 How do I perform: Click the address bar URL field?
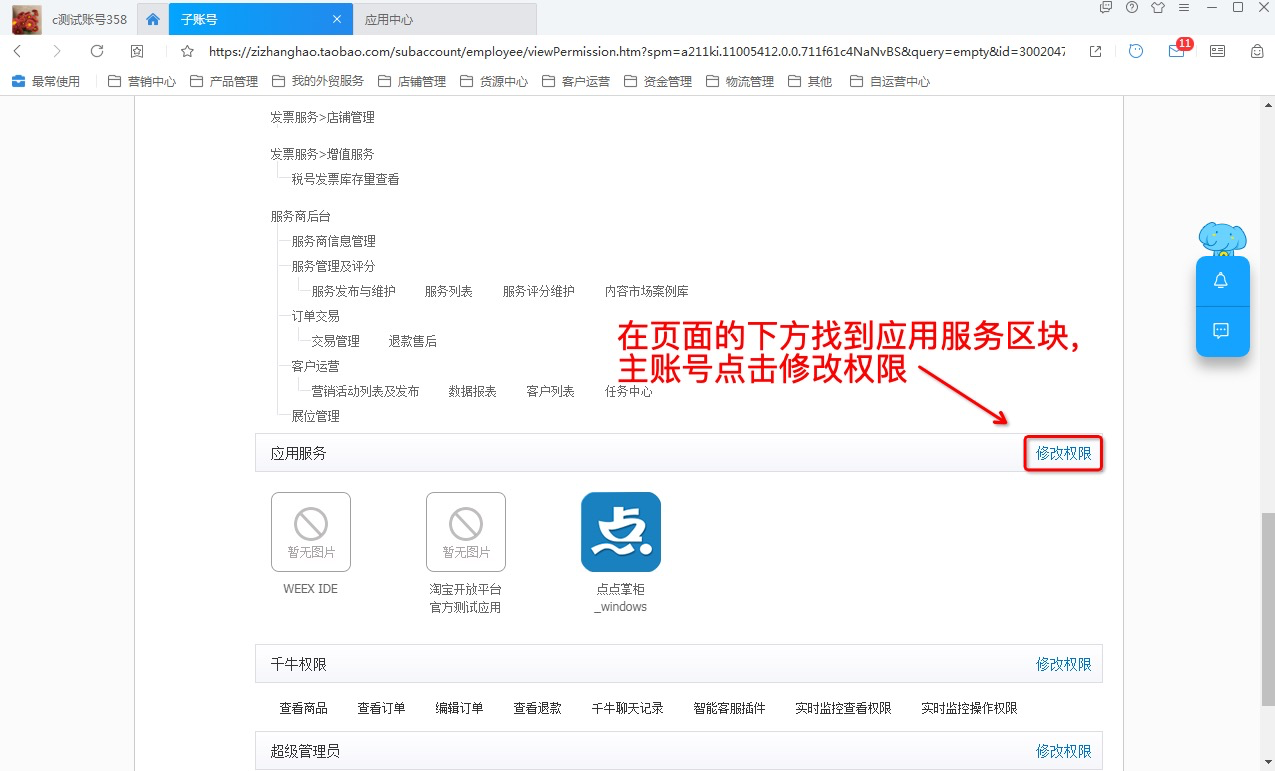point(636,51)
